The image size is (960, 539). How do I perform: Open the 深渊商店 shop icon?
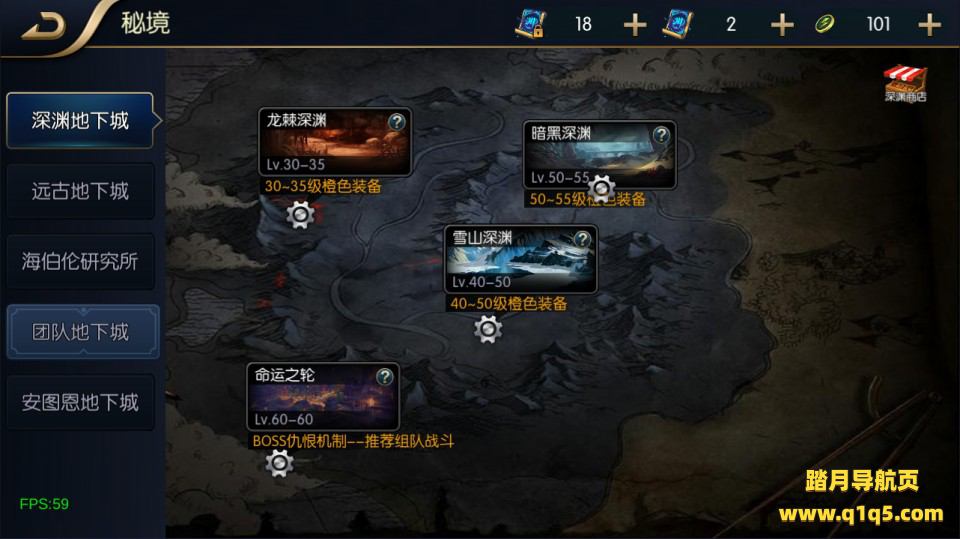click(x=905, y=83)
